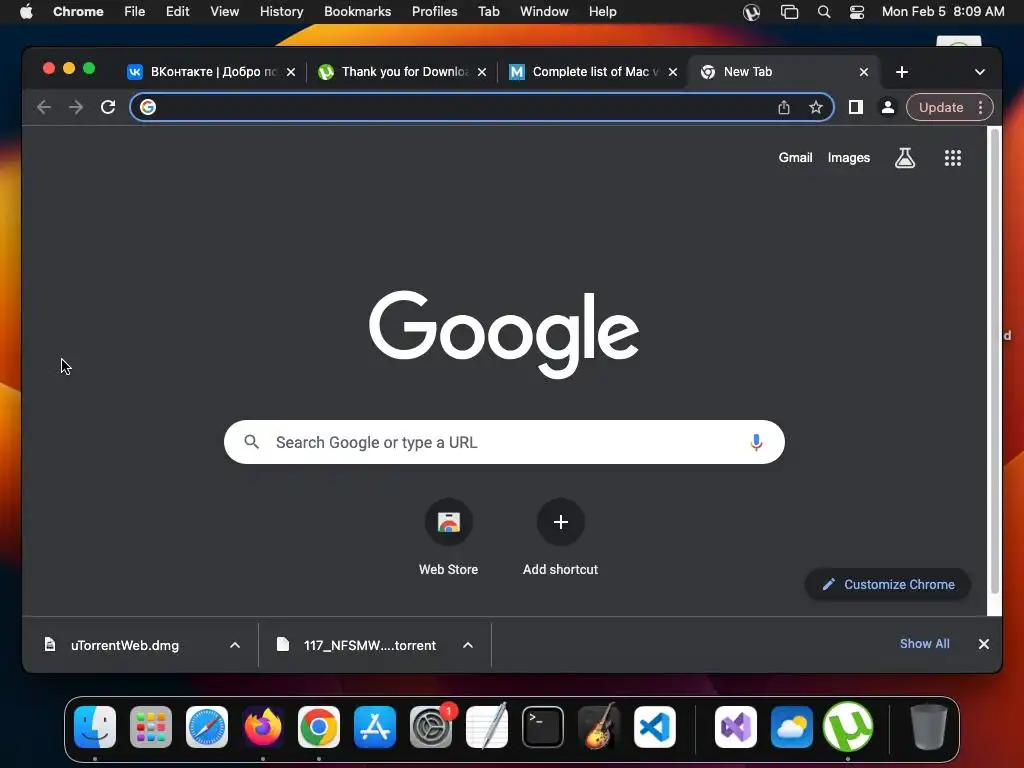
Task: Open the History menu
Action: point(281,12)
